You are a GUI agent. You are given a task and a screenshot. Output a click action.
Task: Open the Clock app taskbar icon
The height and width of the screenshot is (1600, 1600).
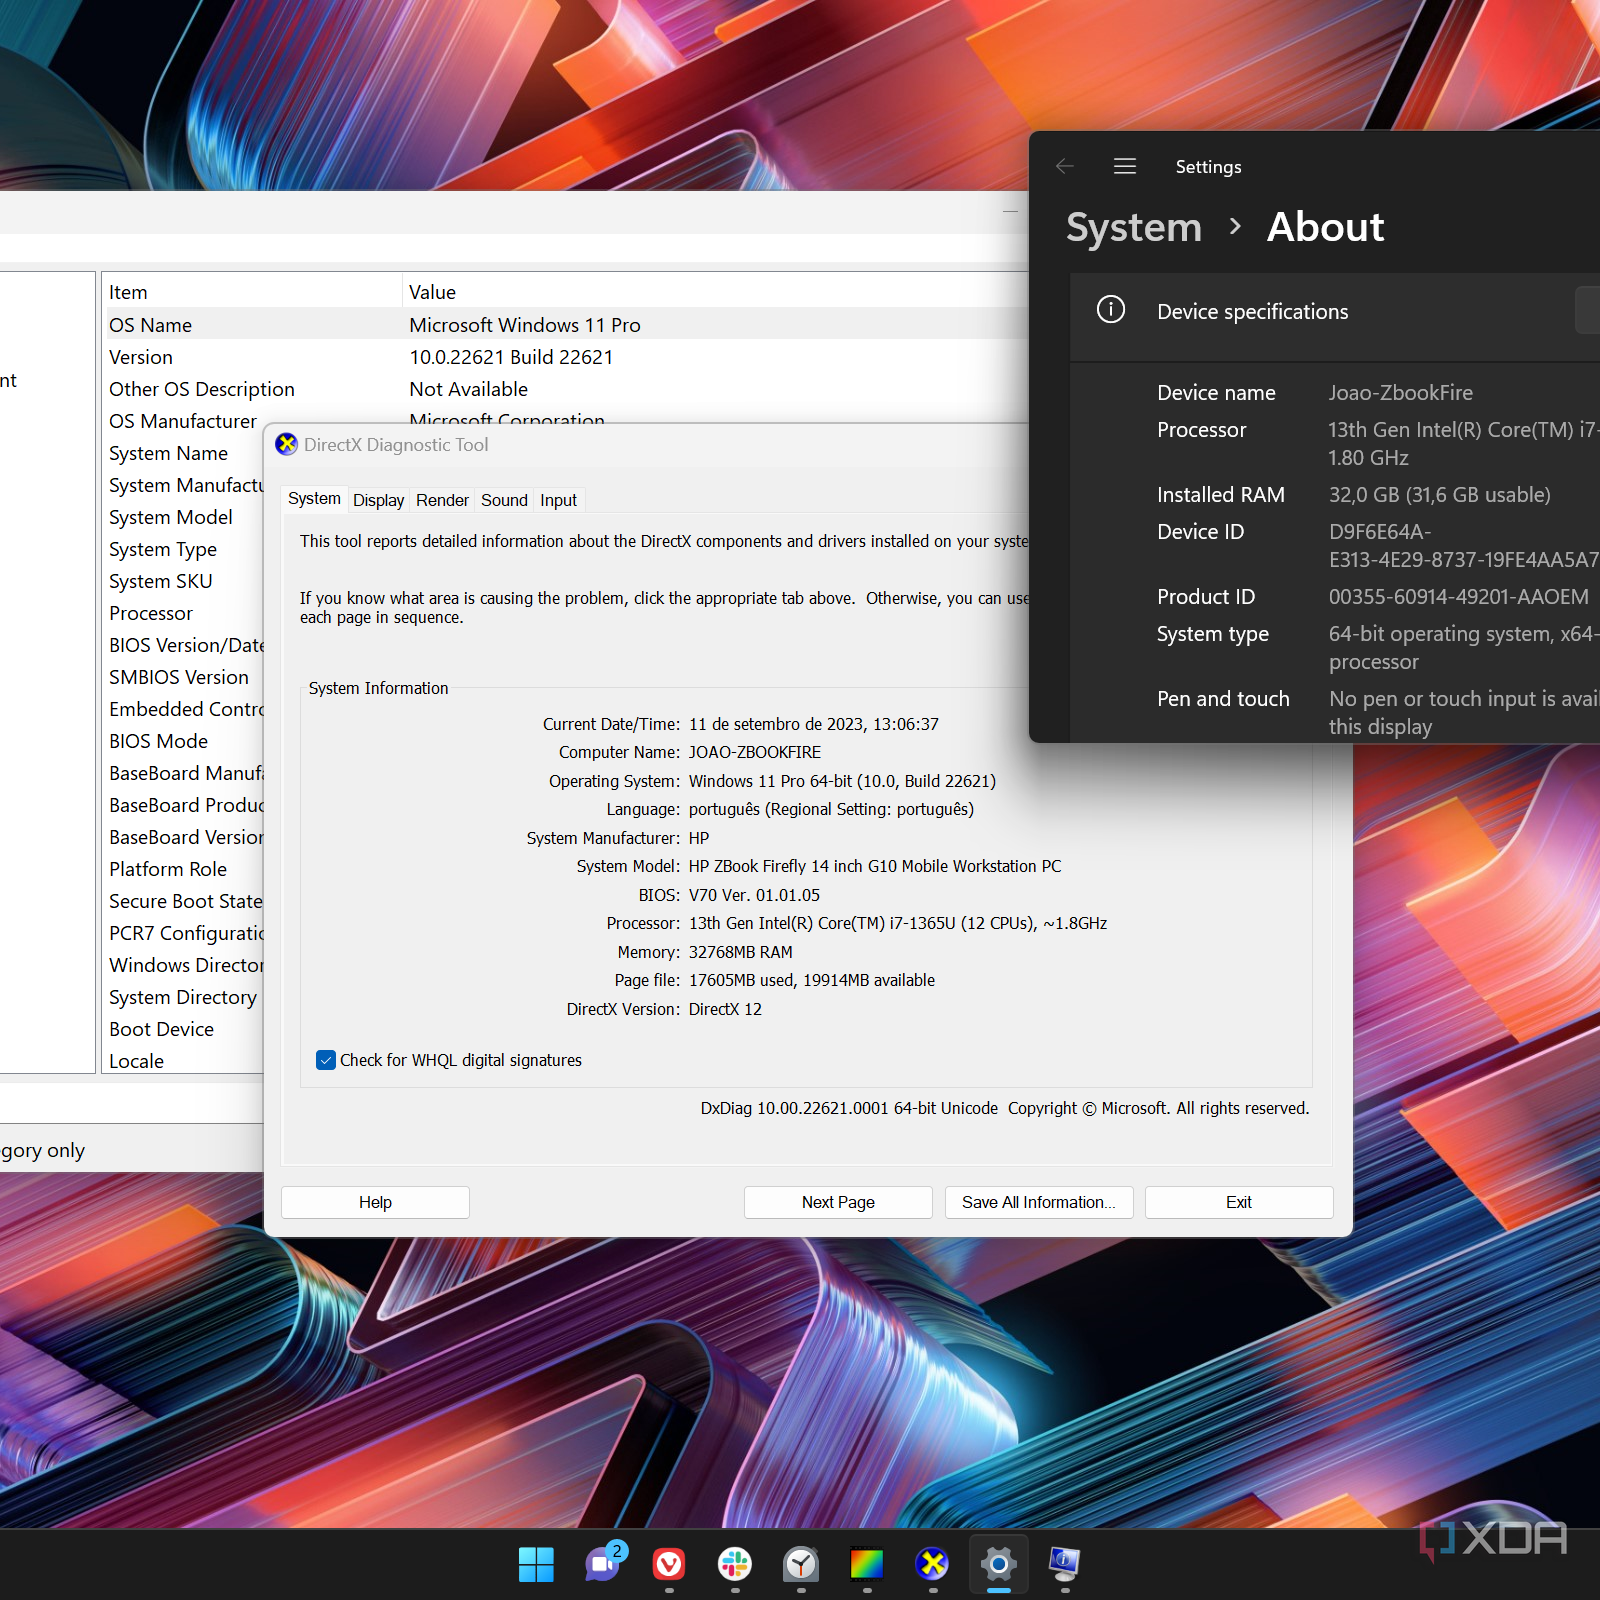coord(801,1564)
